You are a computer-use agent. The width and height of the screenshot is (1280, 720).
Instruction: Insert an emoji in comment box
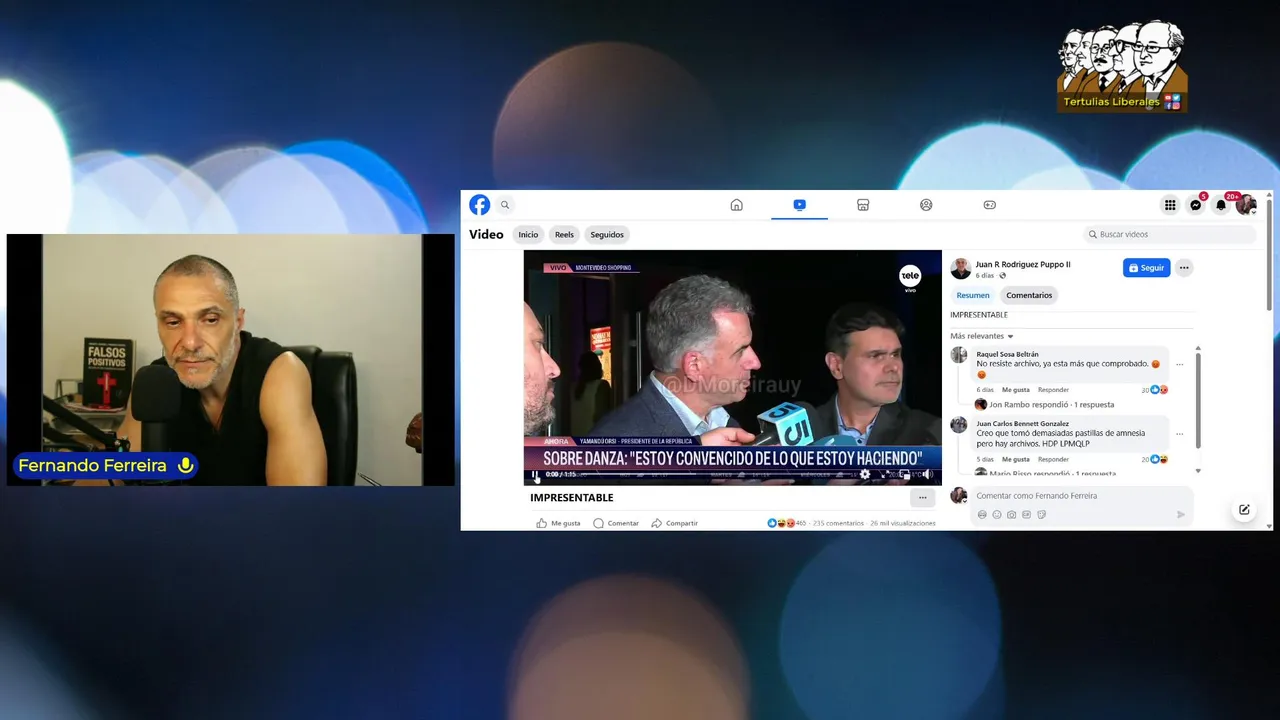point(997,515)
